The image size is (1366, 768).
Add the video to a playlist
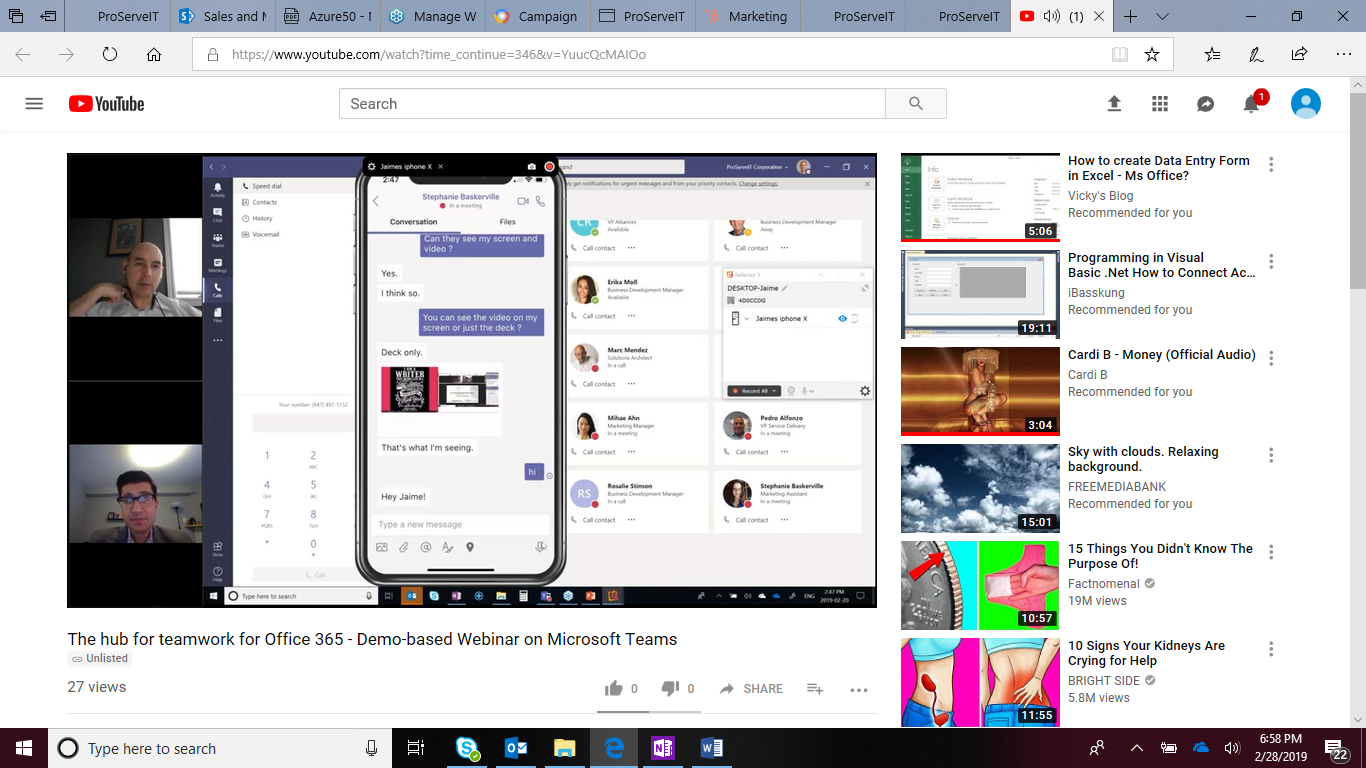pyautogui.click(x=815, y=690)
